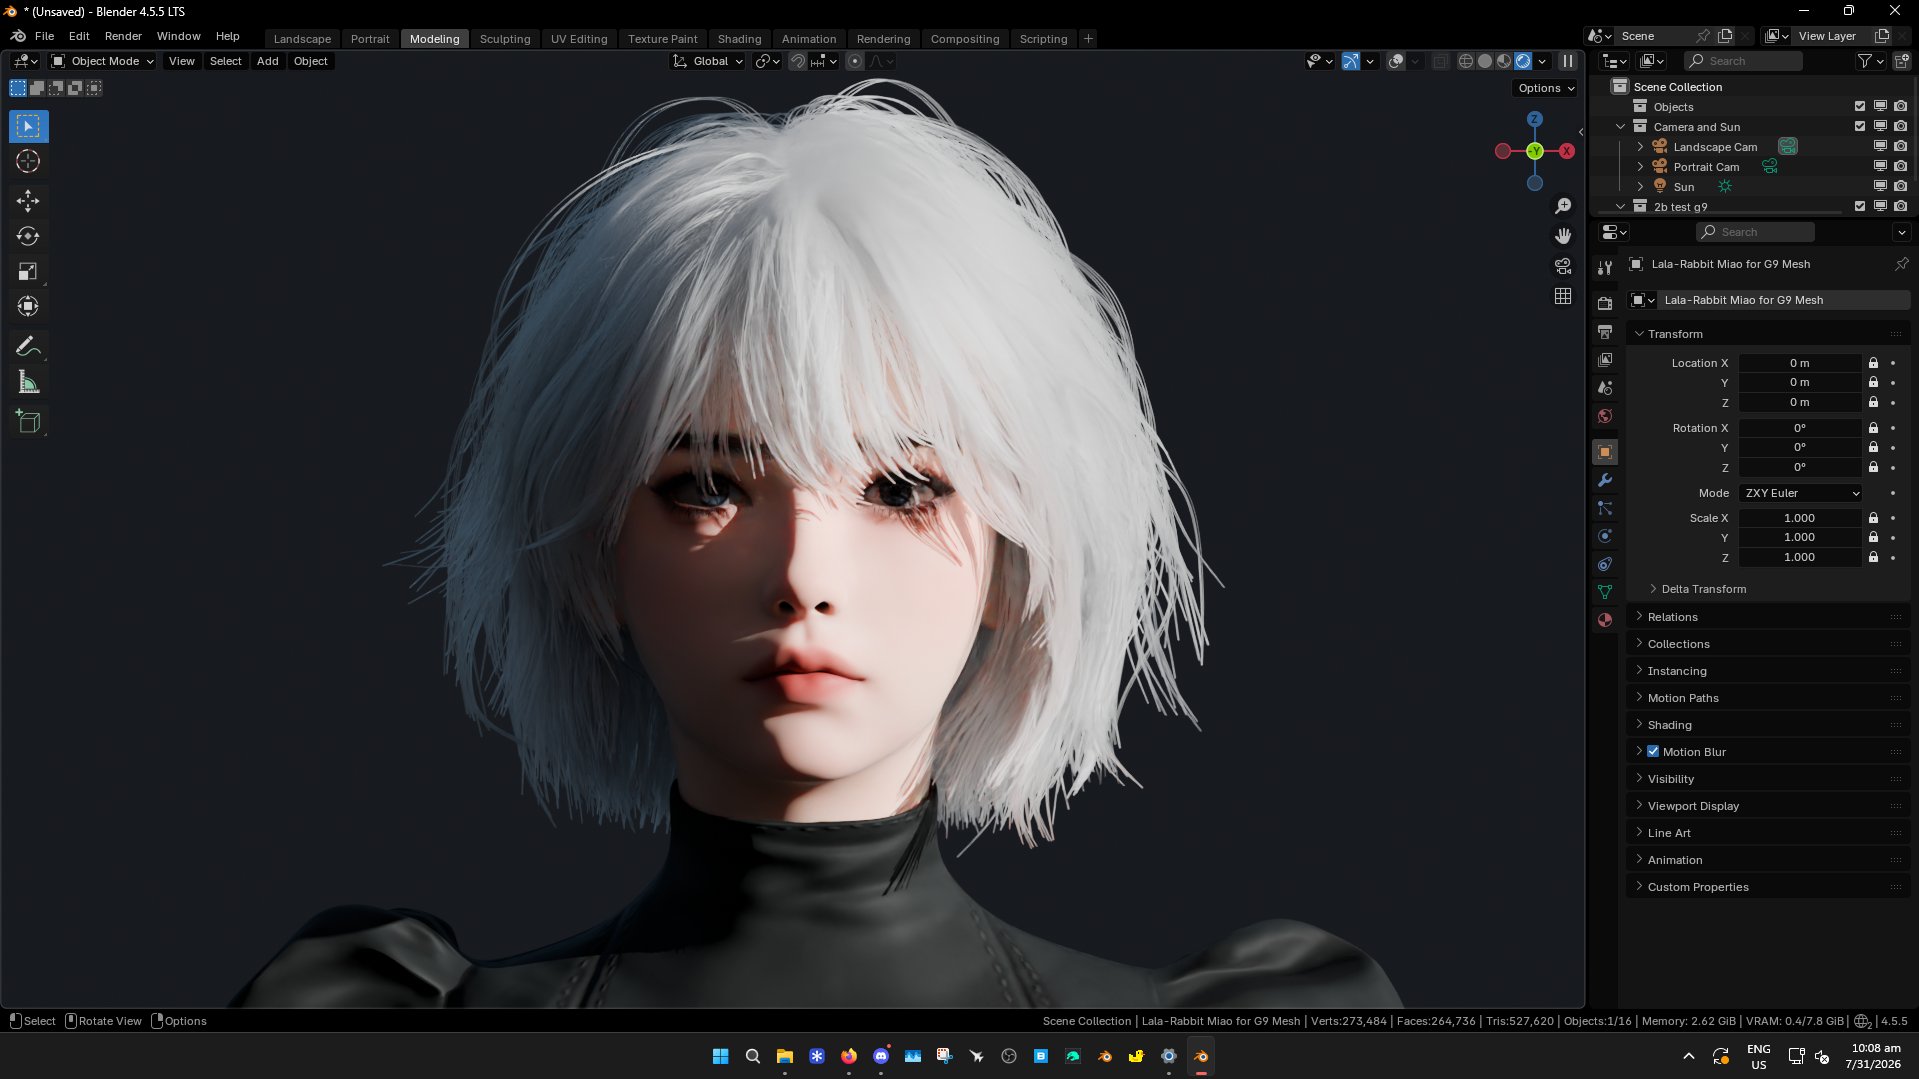The image size is (1919, 1079).
Task: Toggle the camera view icon in viewport
Action: (x=1563, y=266)
